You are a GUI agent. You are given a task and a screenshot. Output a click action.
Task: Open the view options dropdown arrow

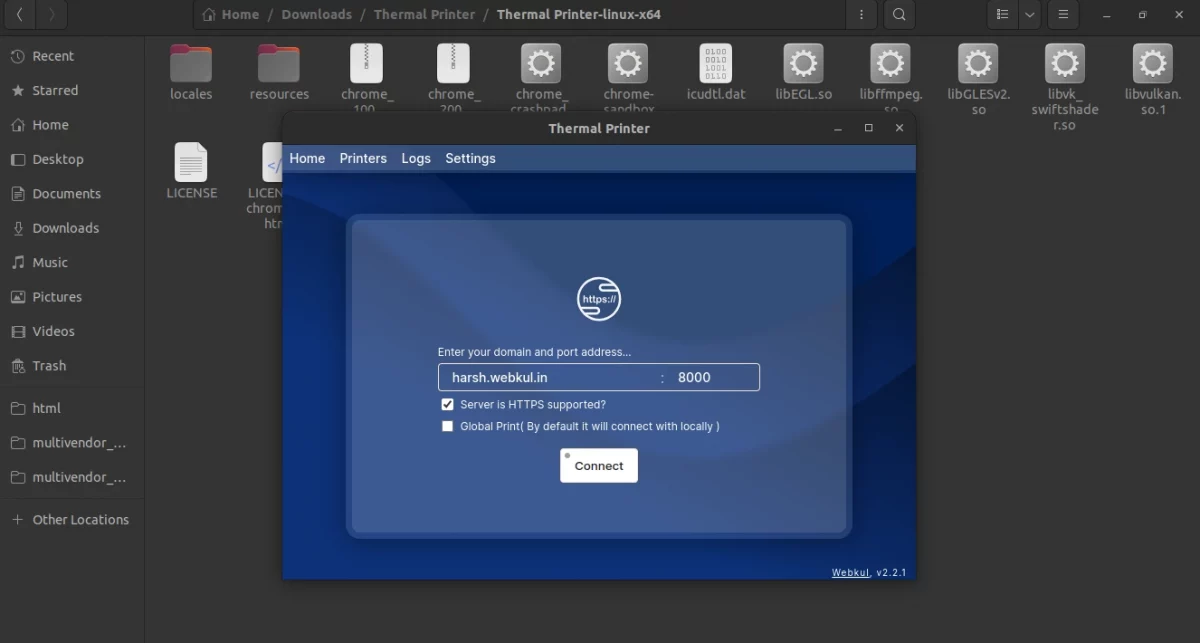tap(1029, 15)
